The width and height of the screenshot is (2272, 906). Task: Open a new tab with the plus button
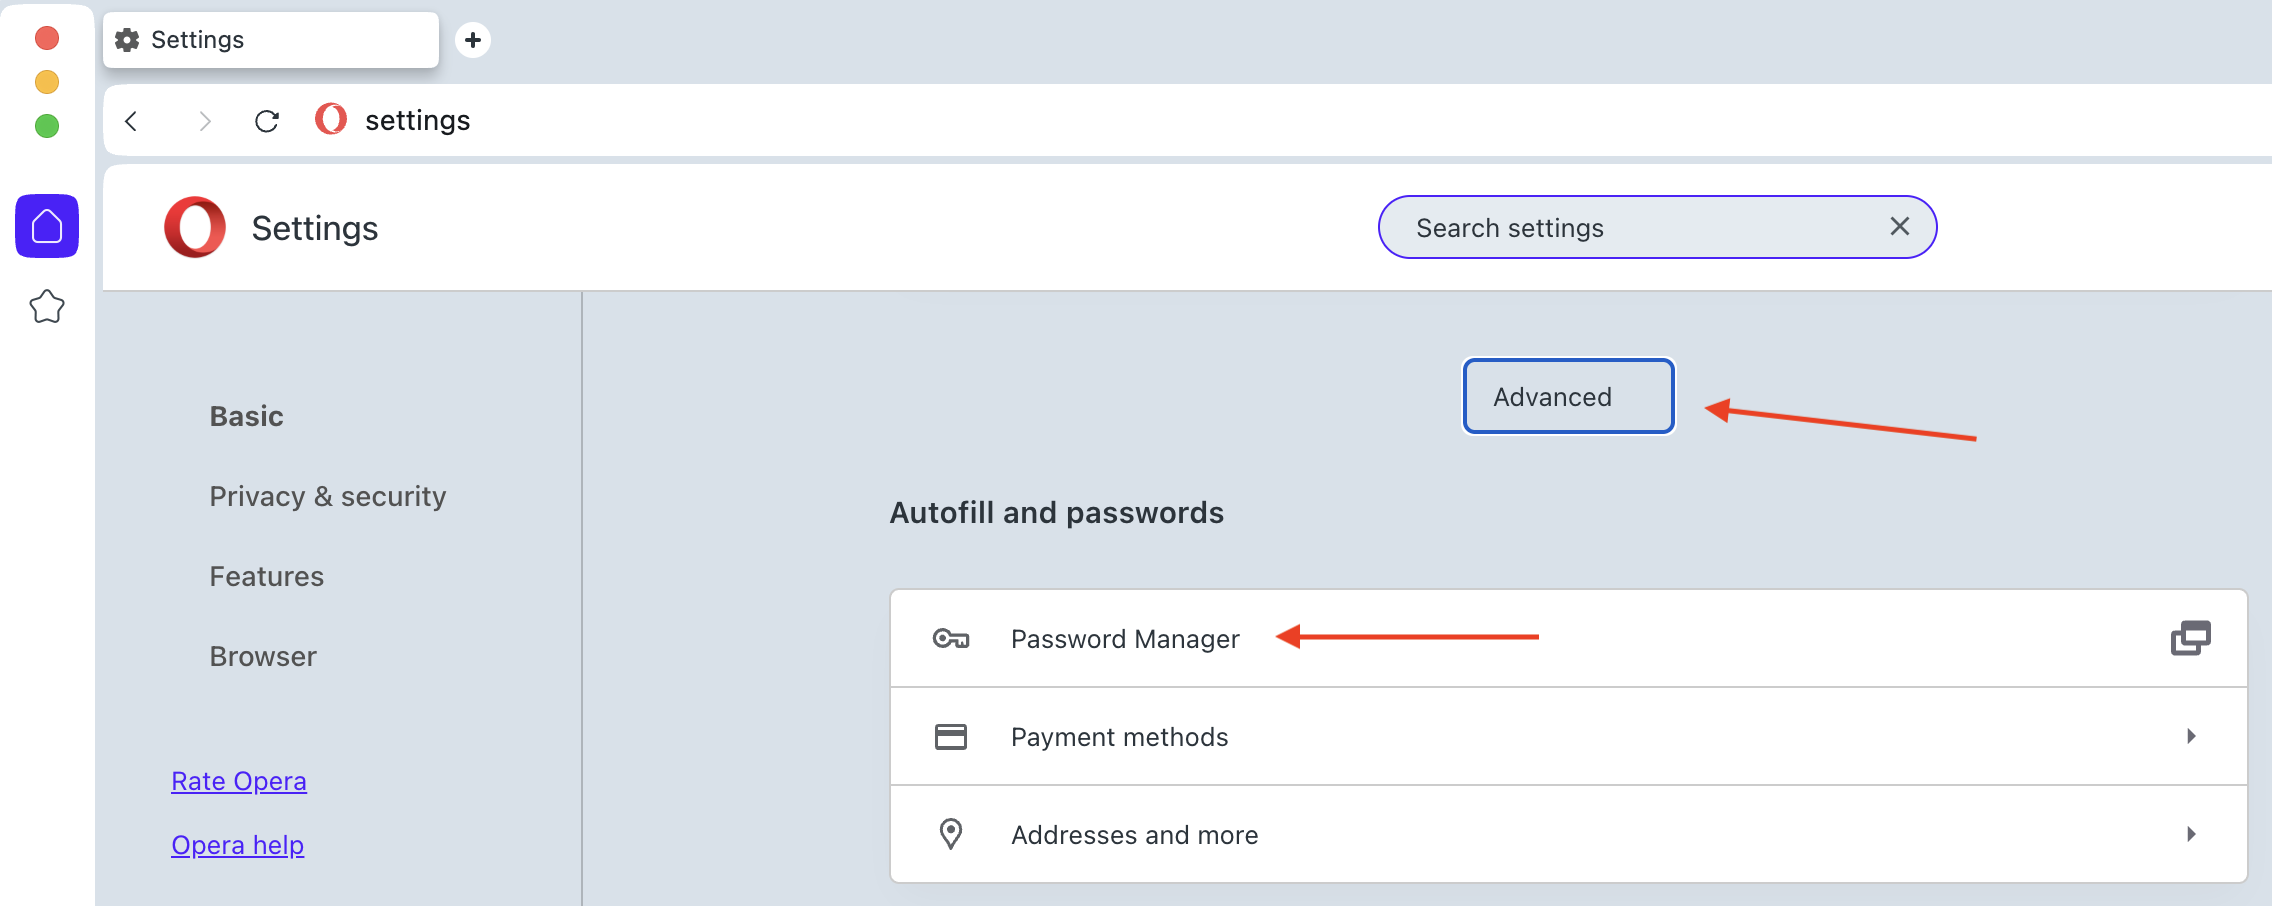[472, 40]
